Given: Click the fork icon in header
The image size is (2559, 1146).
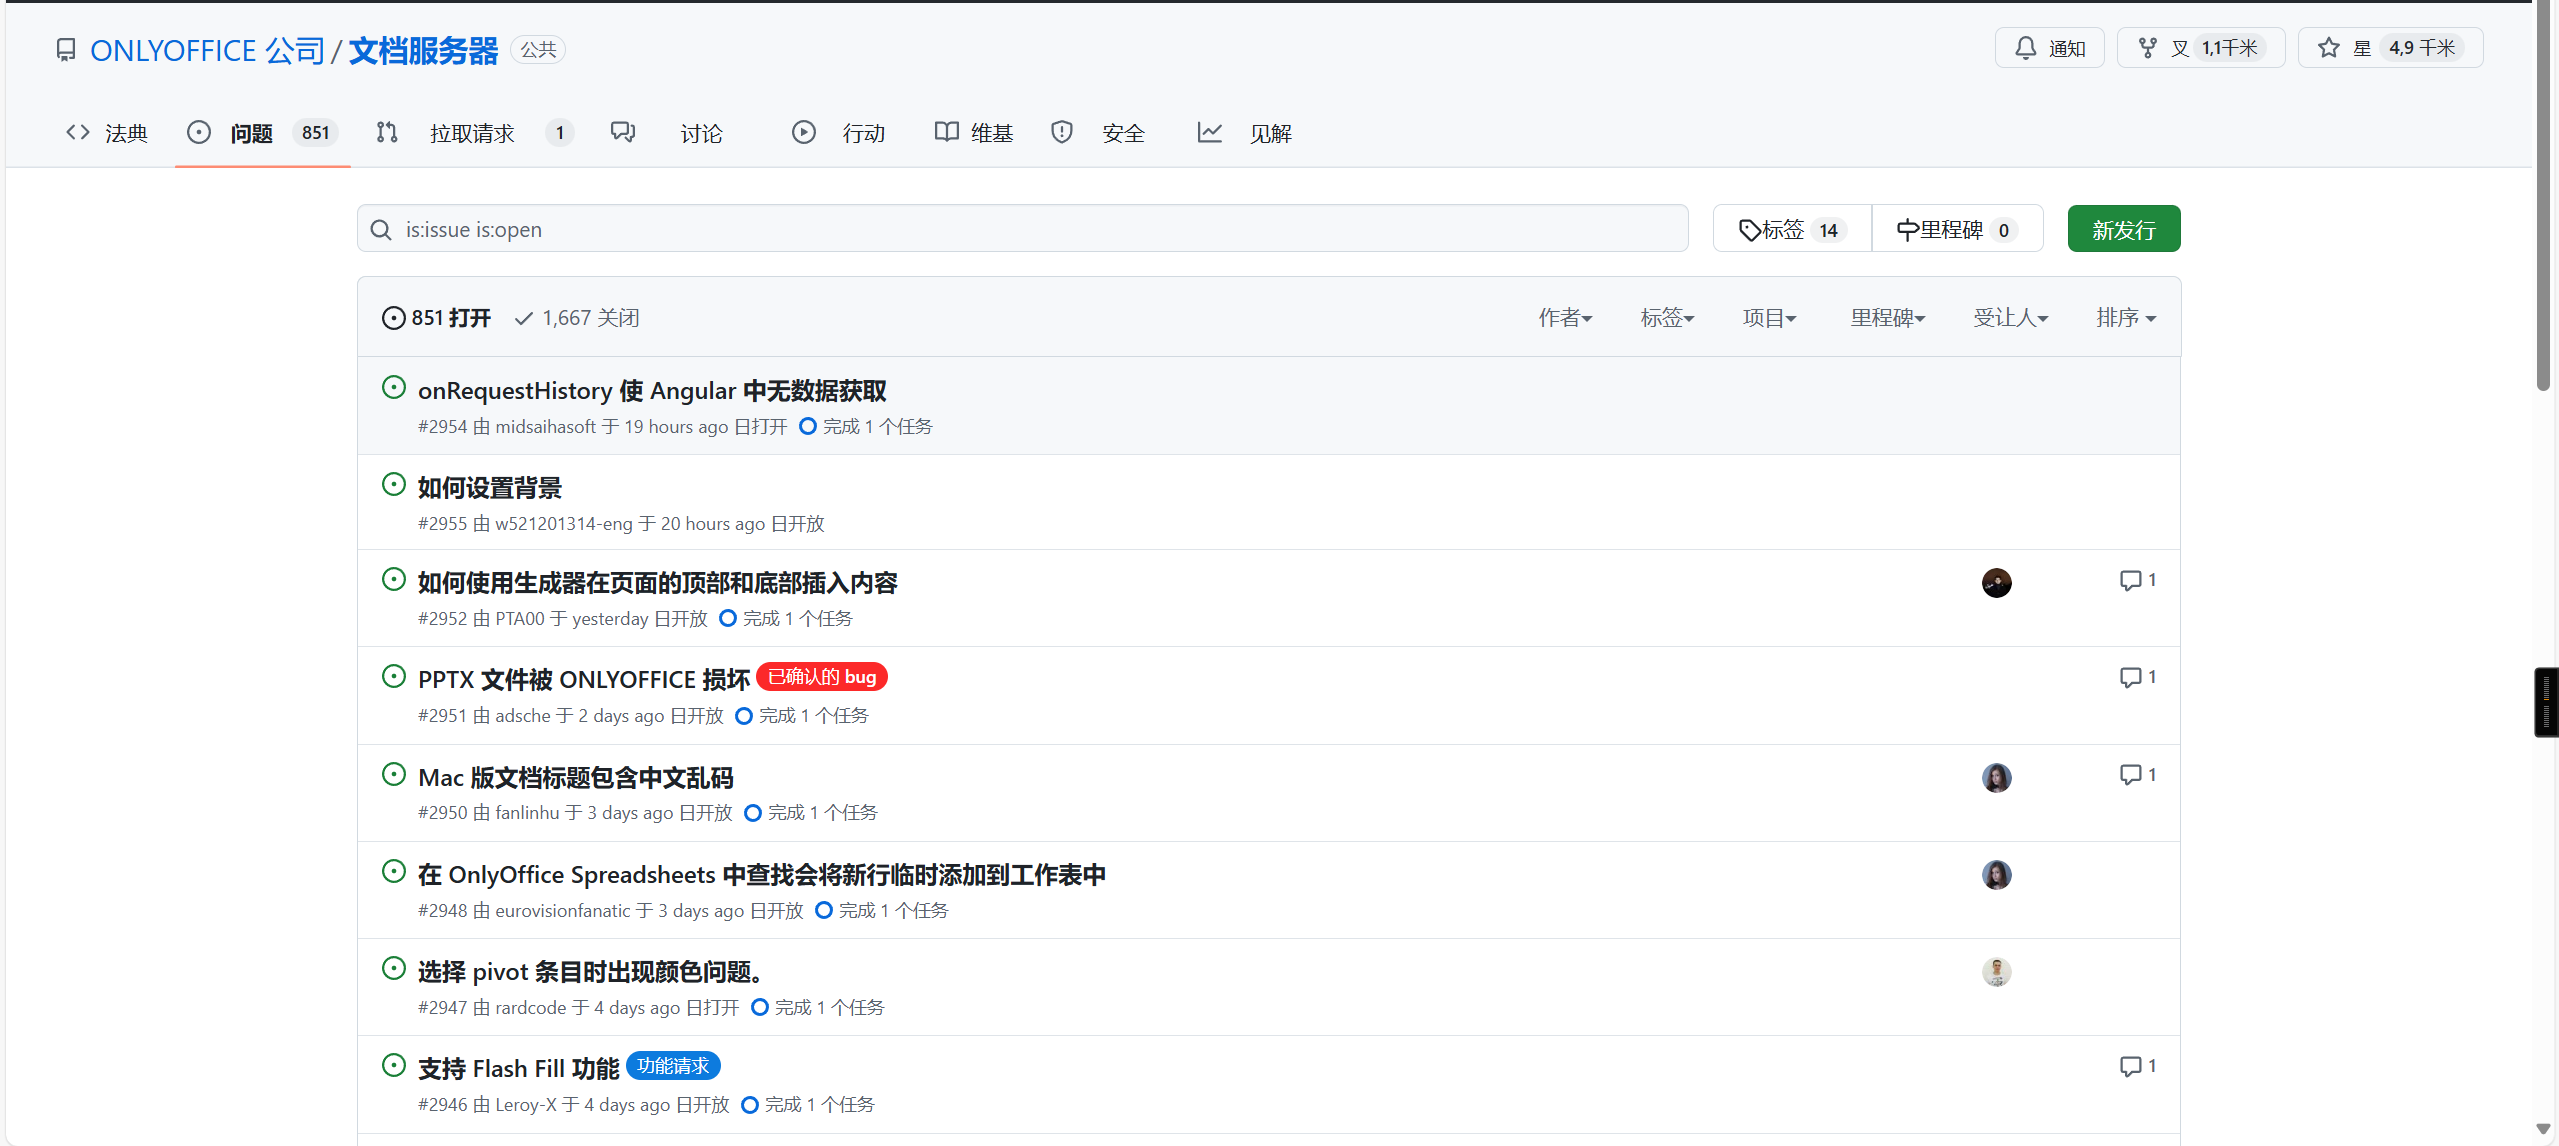Looking at the screenshot, I should pyautogui.click(x=2147, y=48).
